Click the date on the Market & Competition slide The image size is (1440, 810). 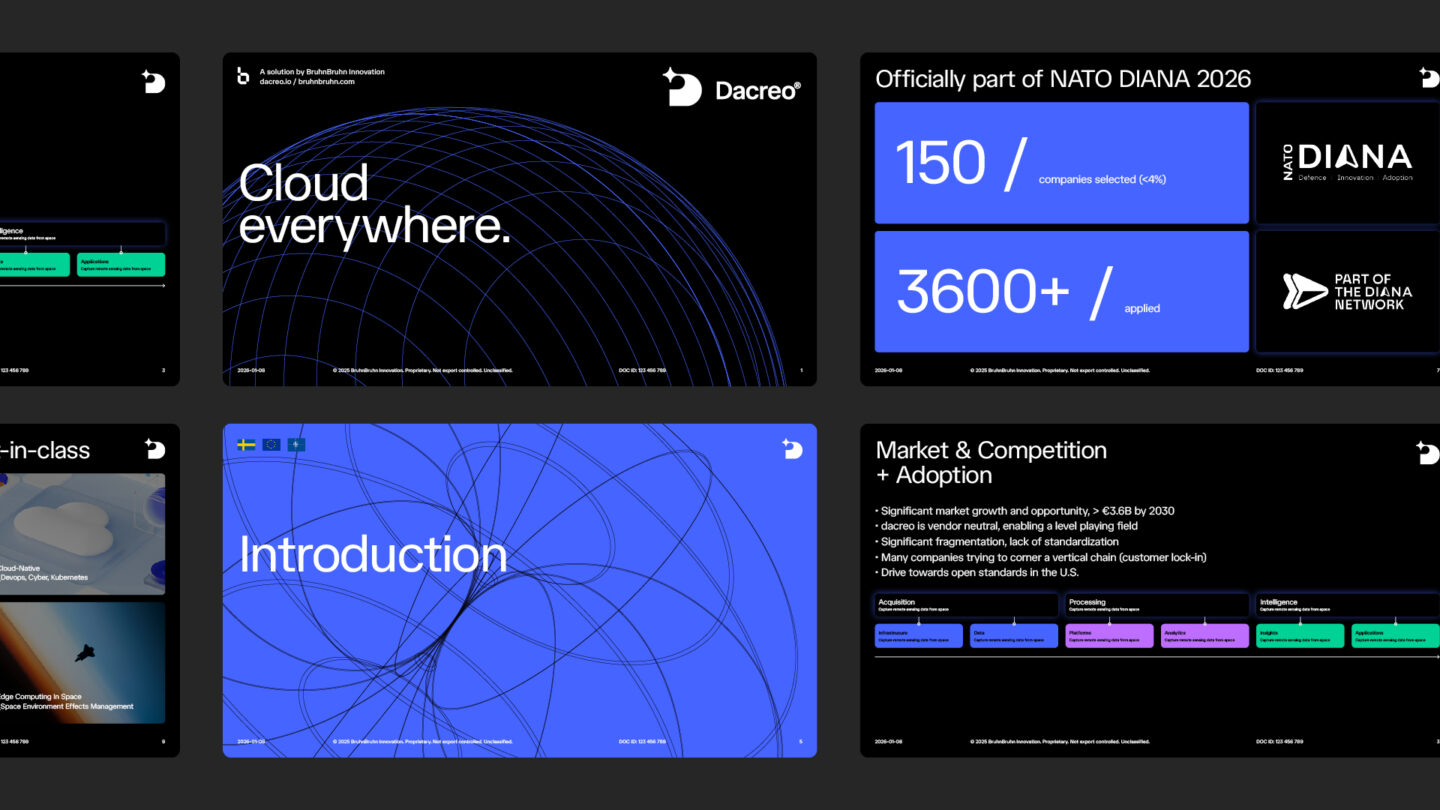point(888,742)
